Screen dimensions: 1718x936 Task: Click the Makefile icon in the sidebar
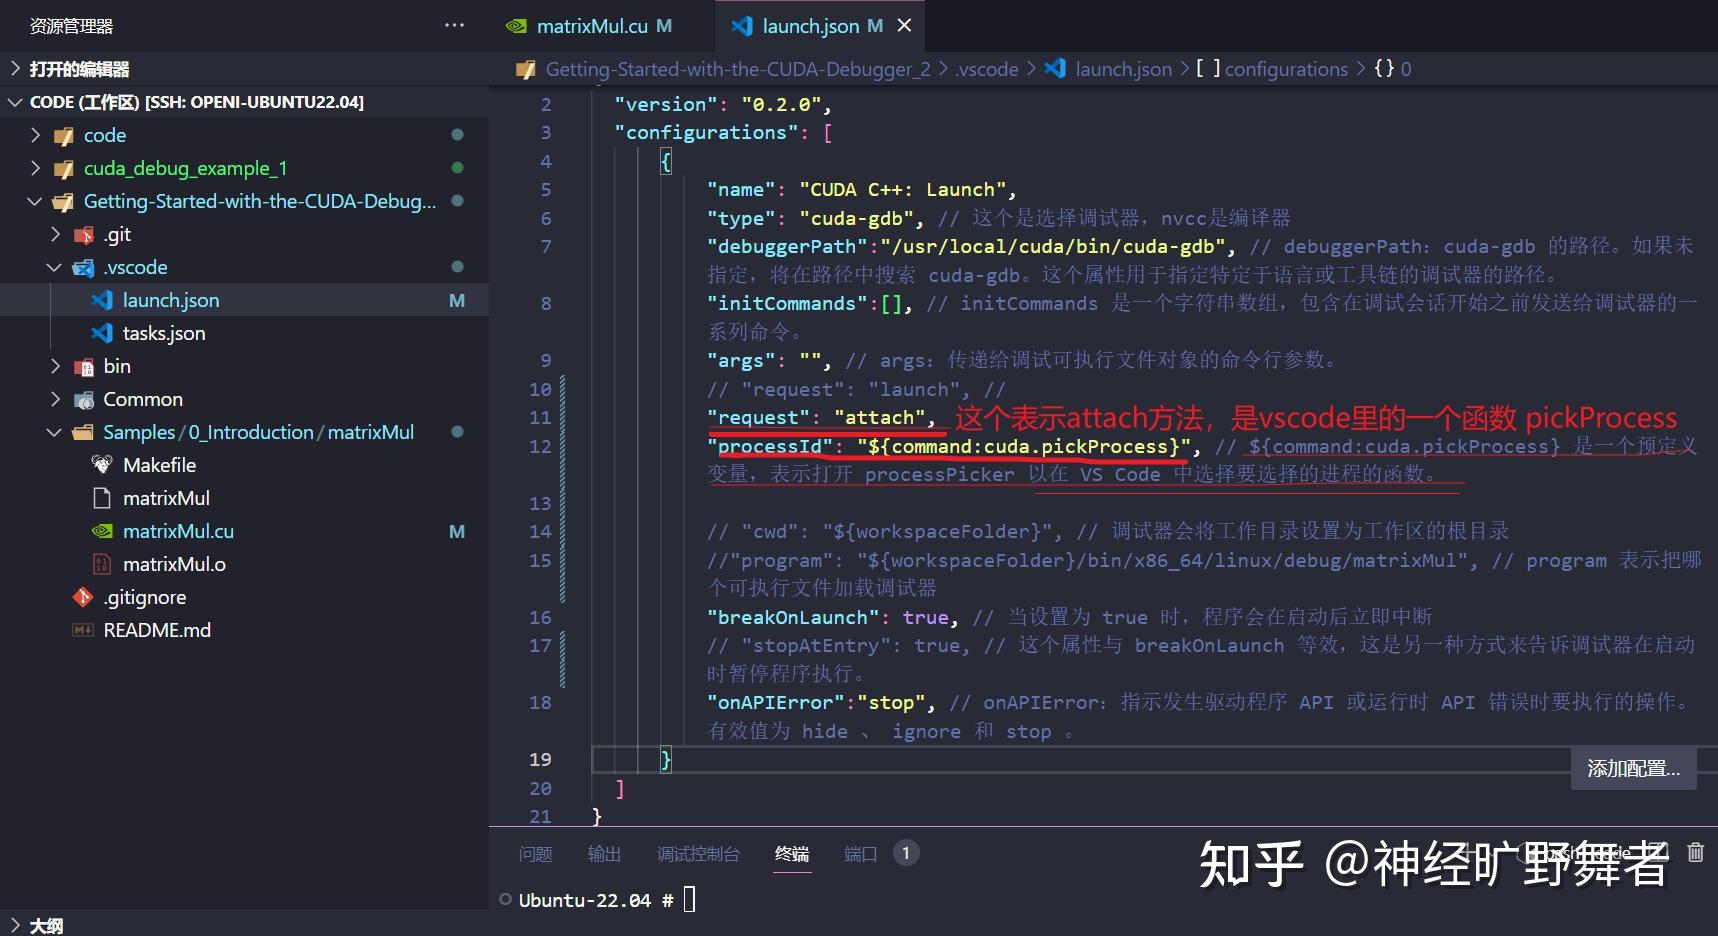tap(101, 464)
